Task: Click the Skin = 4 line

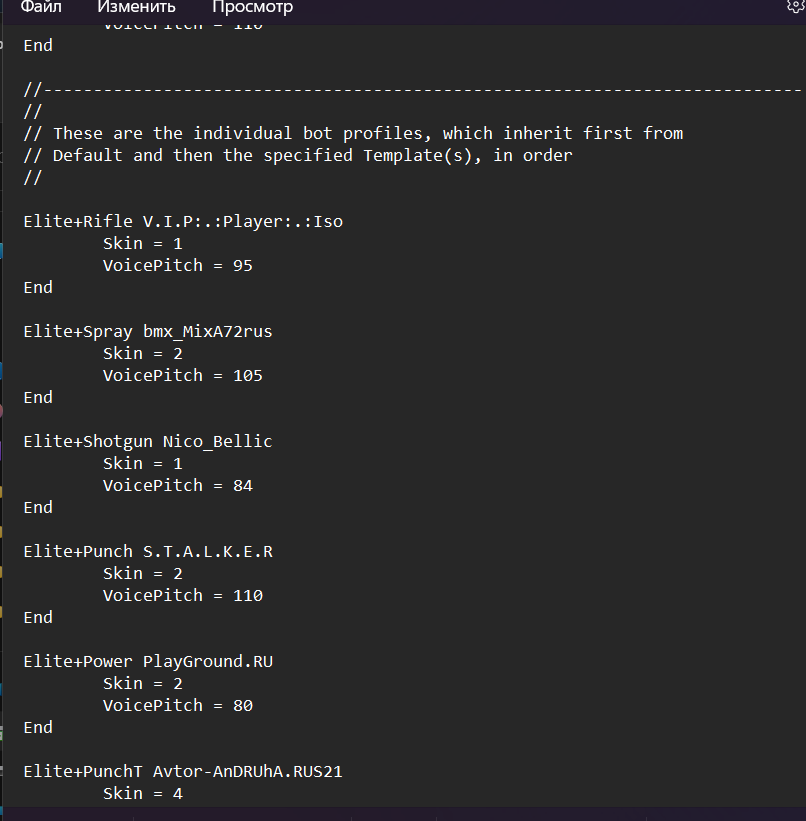Action: pos(143,793)
